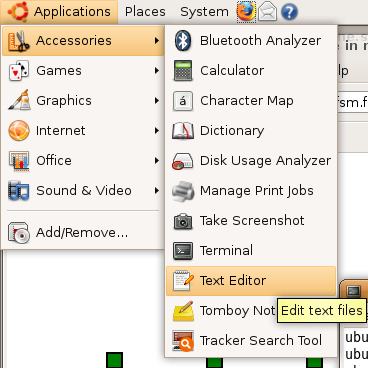Viewport: 368px width, 368px height.
Task: Click the Calculator icon
Action: (x=183, y=71)
